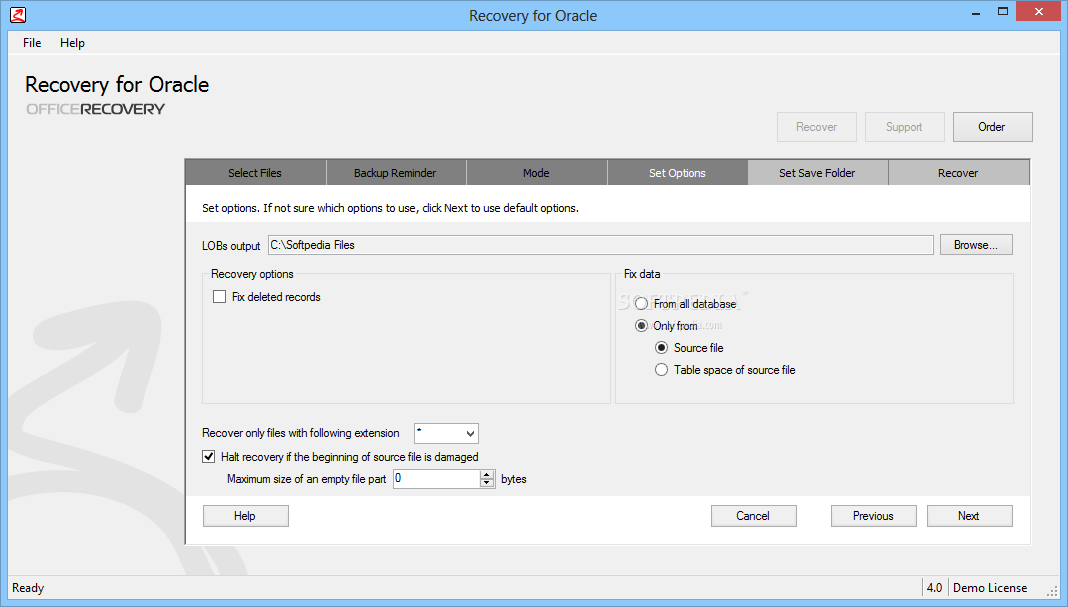Image resolution: width=1068 pixels, height=607 pixels.
Task: Click the 4.0 version label in status bar
Action: [x=934, y=588]
